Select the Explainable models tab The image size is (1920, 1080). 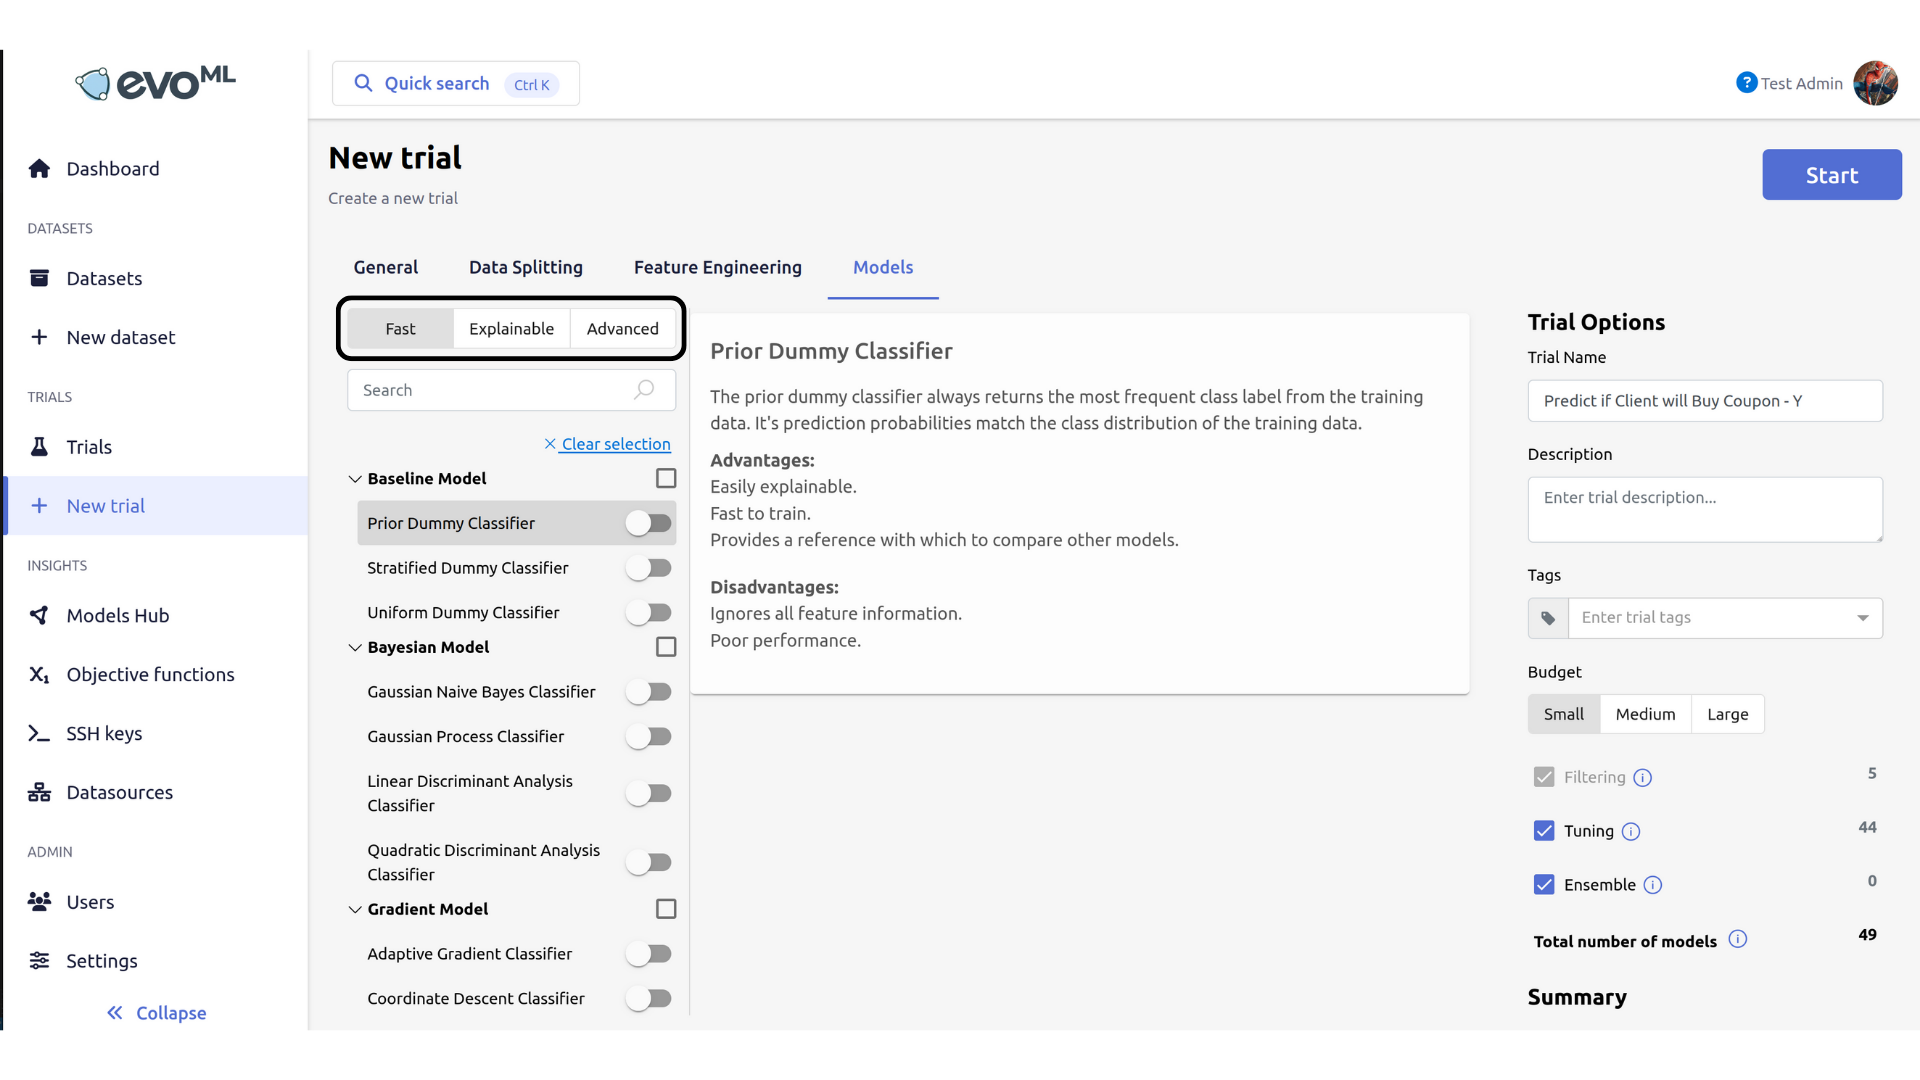click(511, 329)
